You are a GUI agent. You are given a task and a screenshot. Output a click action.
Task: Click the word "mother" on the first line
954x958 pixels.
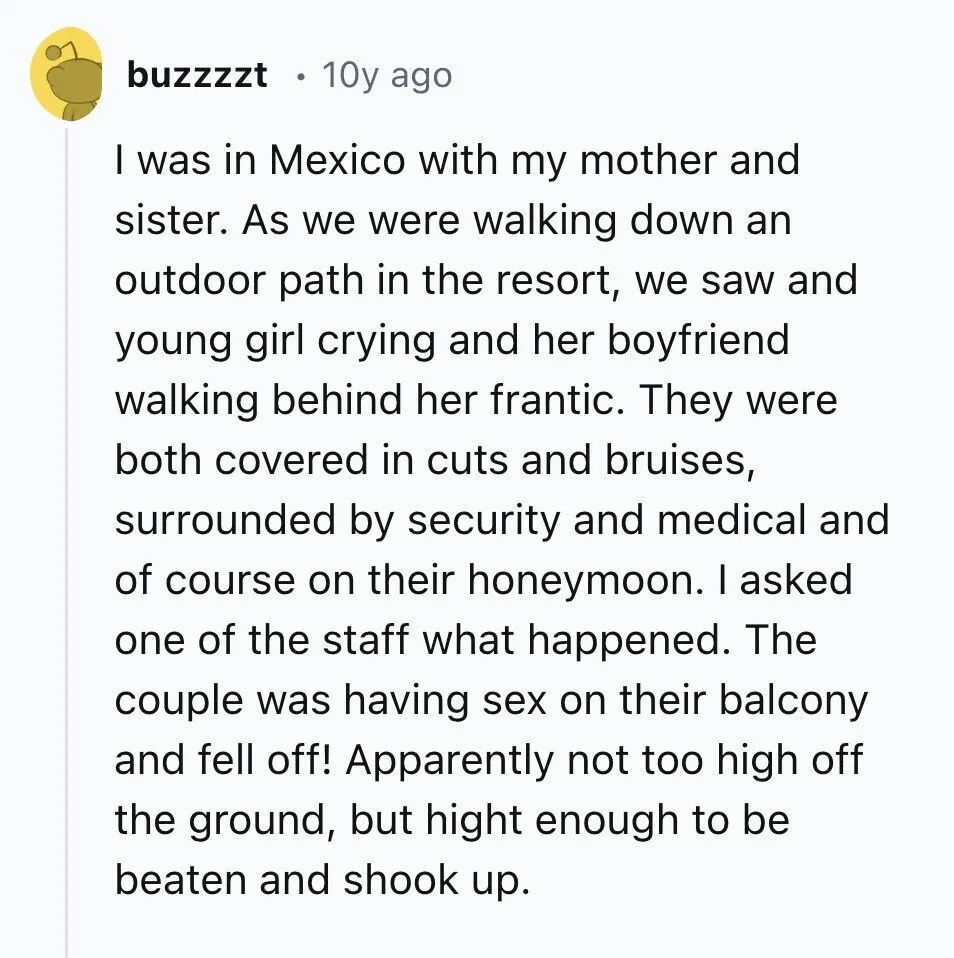[x=647, y=160]
